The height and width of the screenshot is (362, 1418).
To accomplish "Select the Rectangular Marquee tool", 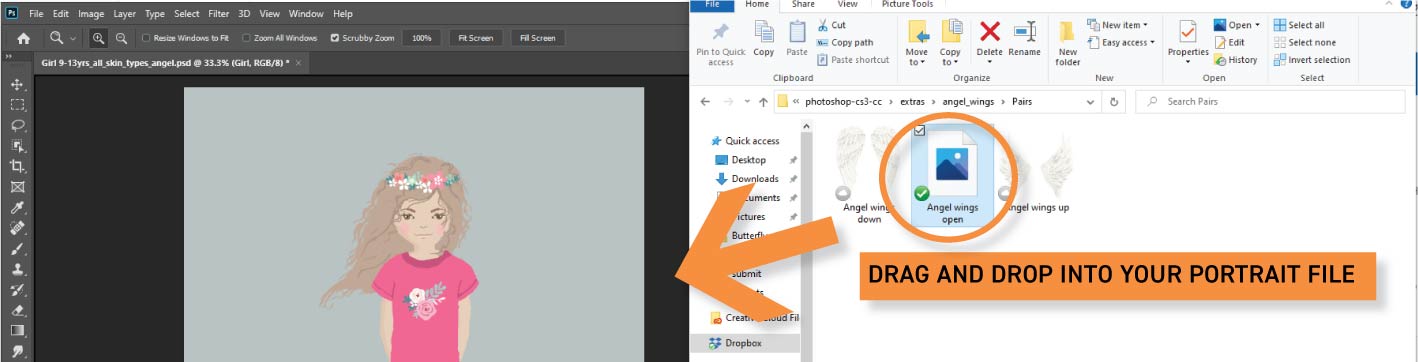I will (x=17, y=105).
